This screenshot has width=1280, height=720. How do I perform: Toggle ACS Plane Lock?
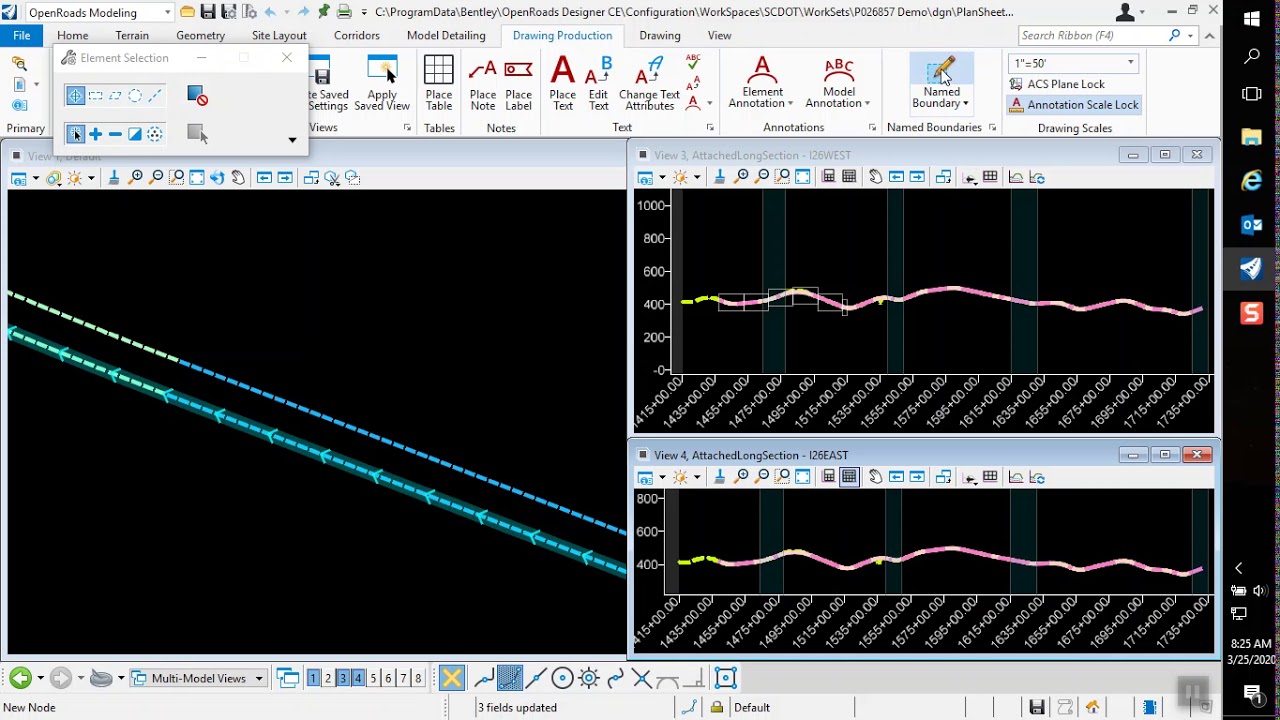(x=1057, y=84)
